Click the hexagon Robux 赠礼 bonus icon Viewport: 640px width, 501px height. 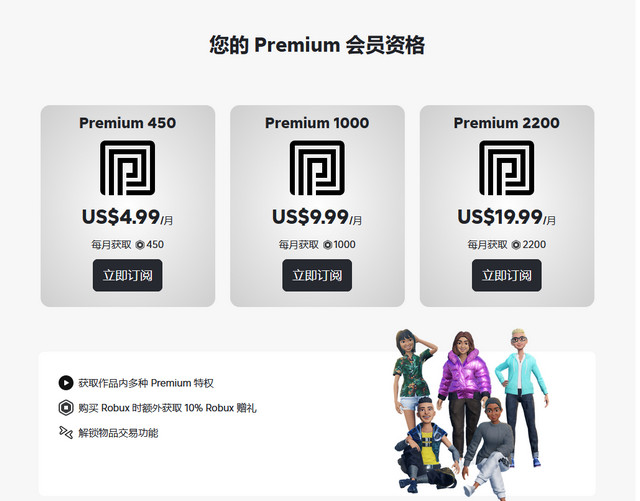pyautogui.click(x=66, y=407)
